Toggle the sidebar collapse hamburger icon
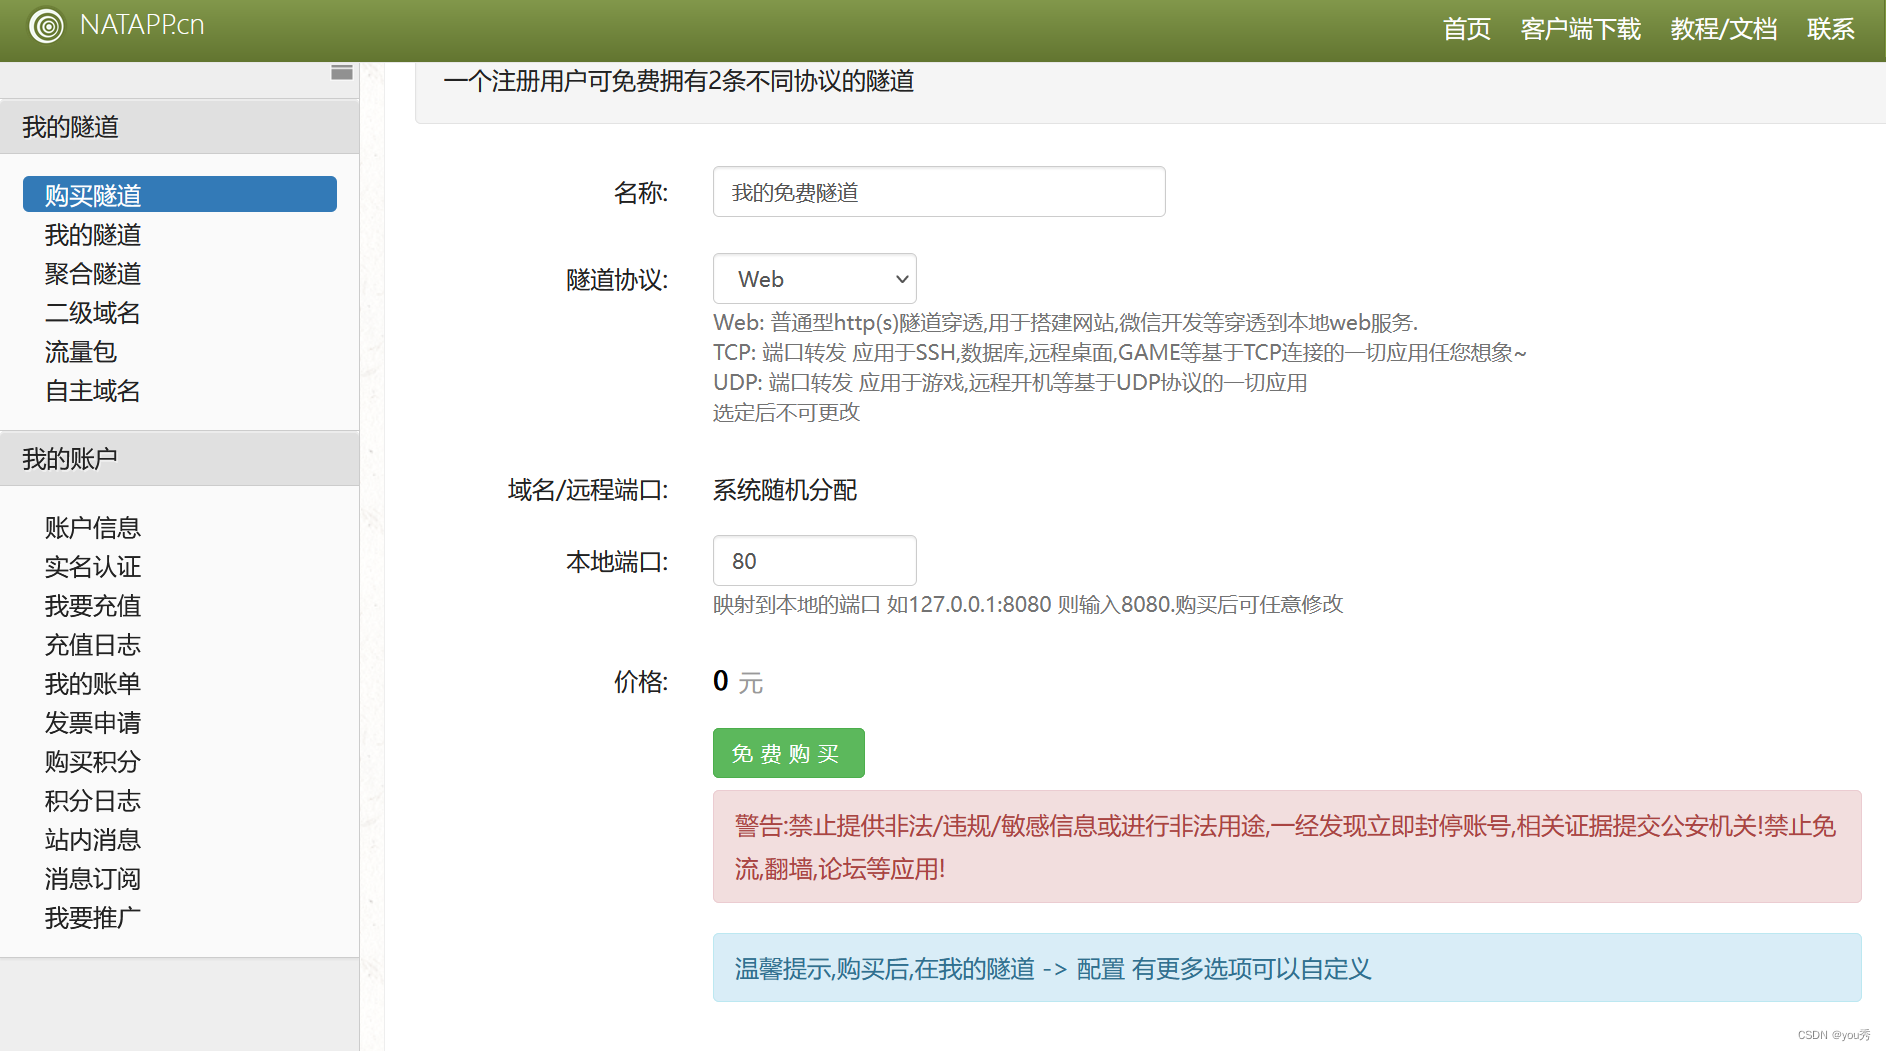The height and width of the screenshot is (1051, 1886). pos(342,72)
